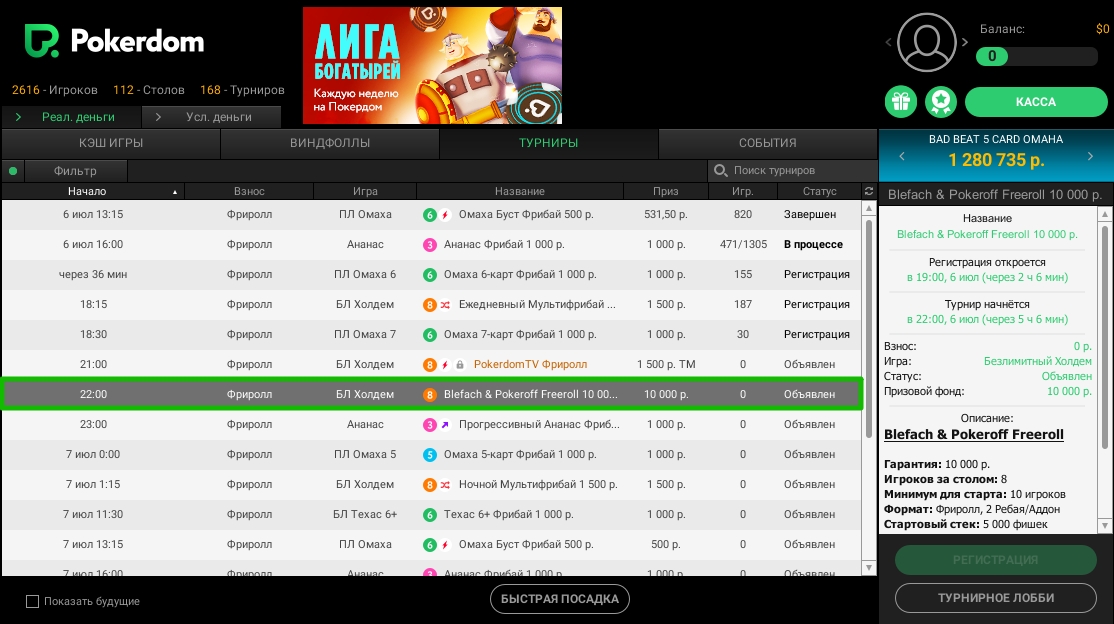This screenshot has height=624, width=1114.
Task: Click the РЕГИСТРАЦИЯ button
Action: click(x=995, y=560)
